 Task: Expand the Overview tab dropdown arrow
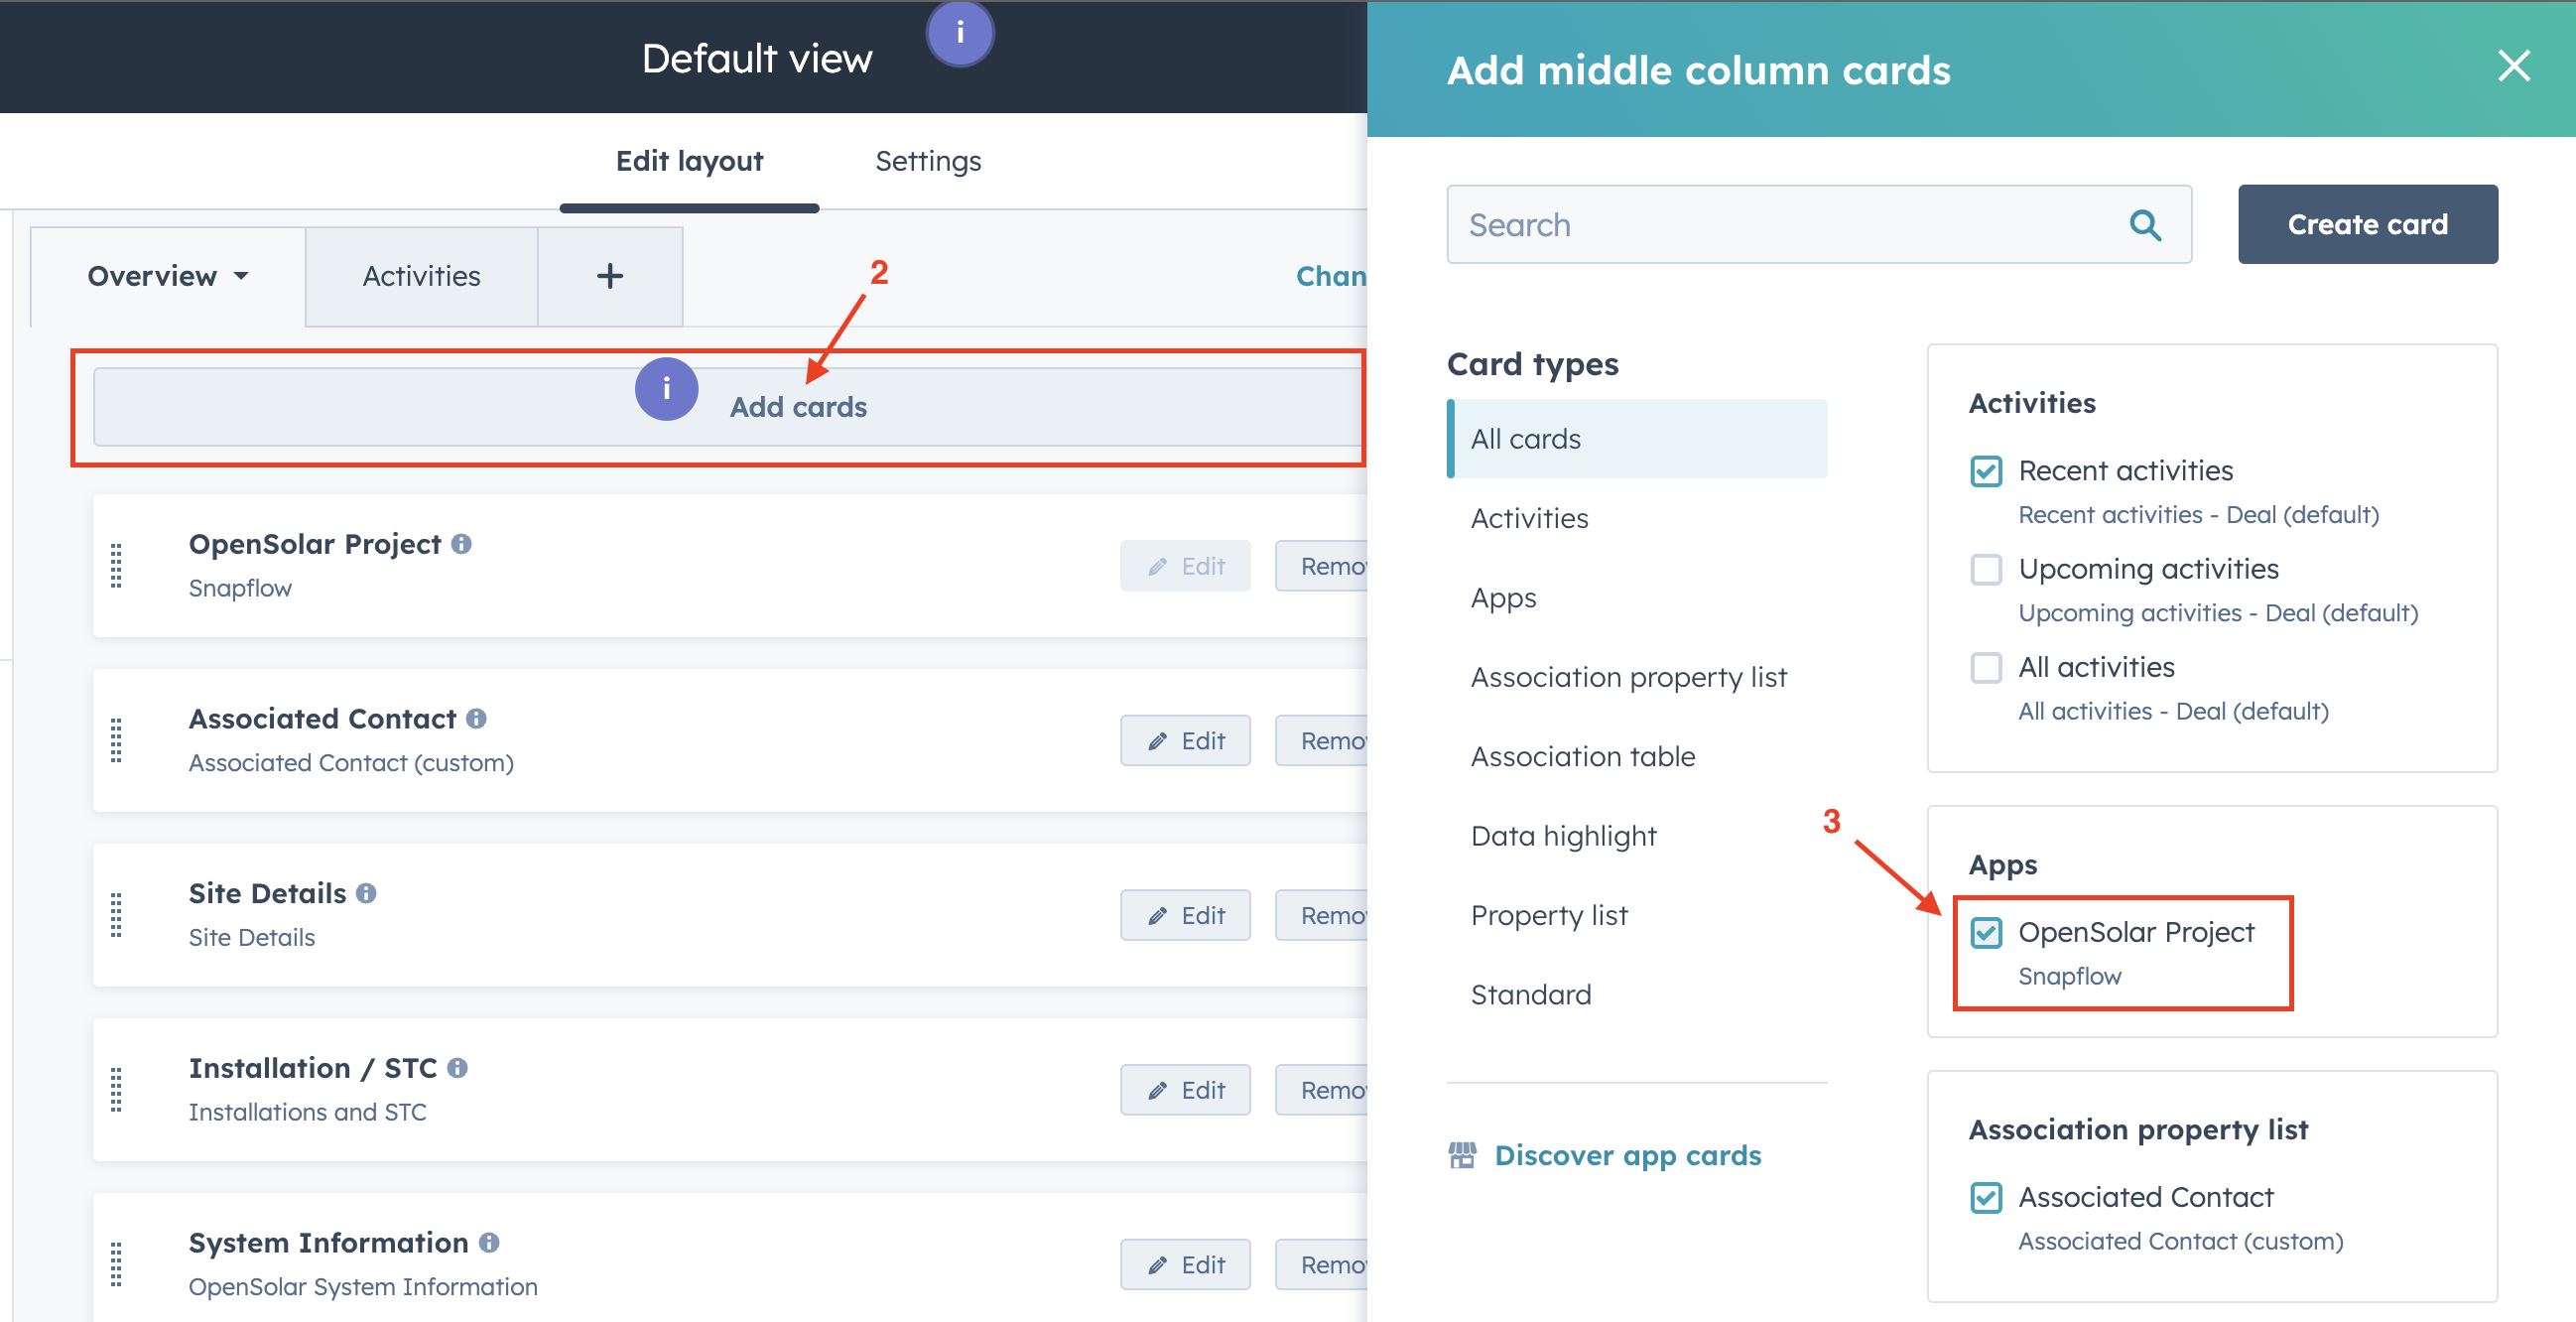[241, 276]
